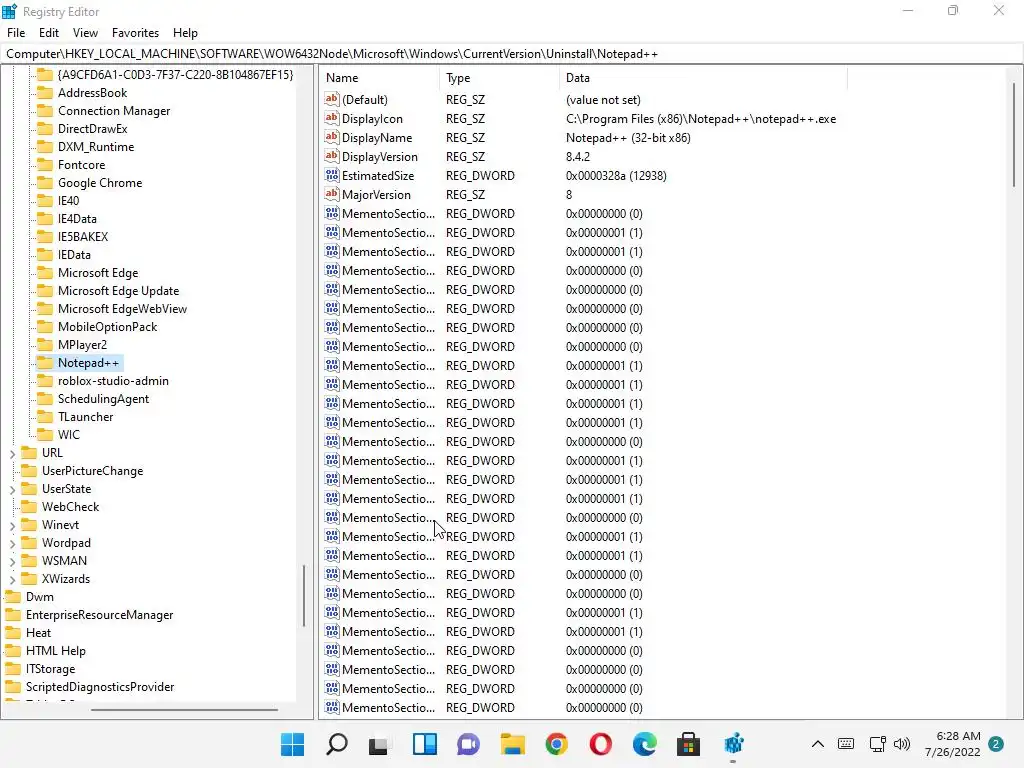Launch Google Chrome from taskbar
This screenshot has height=768, width=1024.
(x=556, y=744)
